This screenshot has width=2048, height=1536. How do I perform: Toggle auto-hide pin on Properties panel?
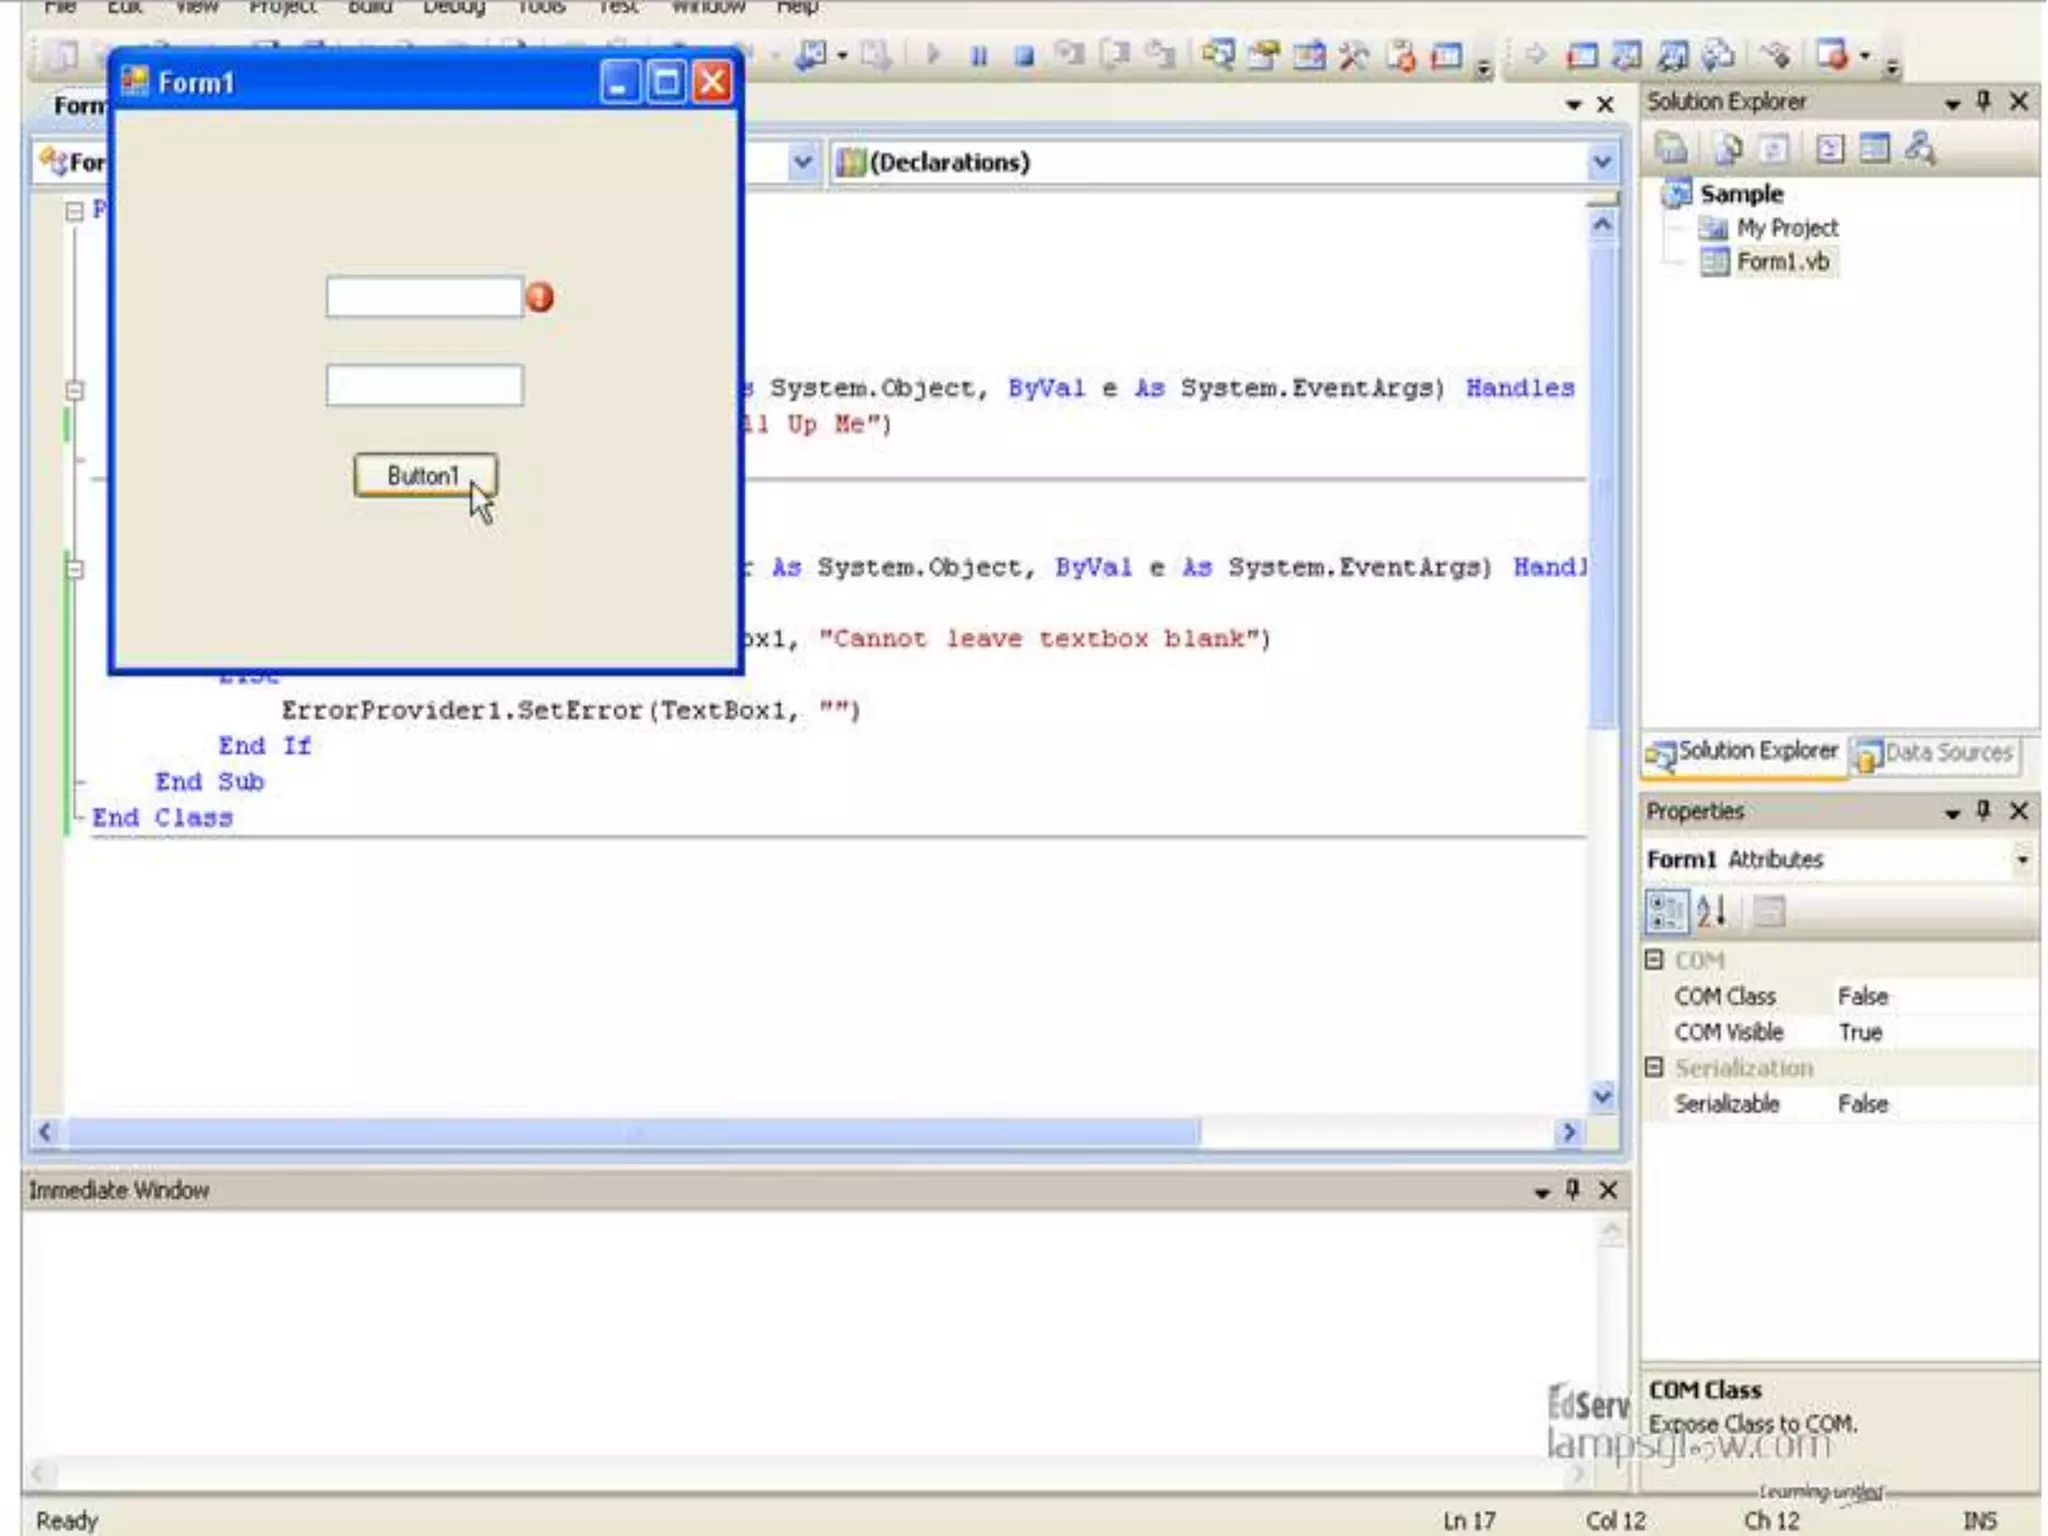click(1985, 810)
